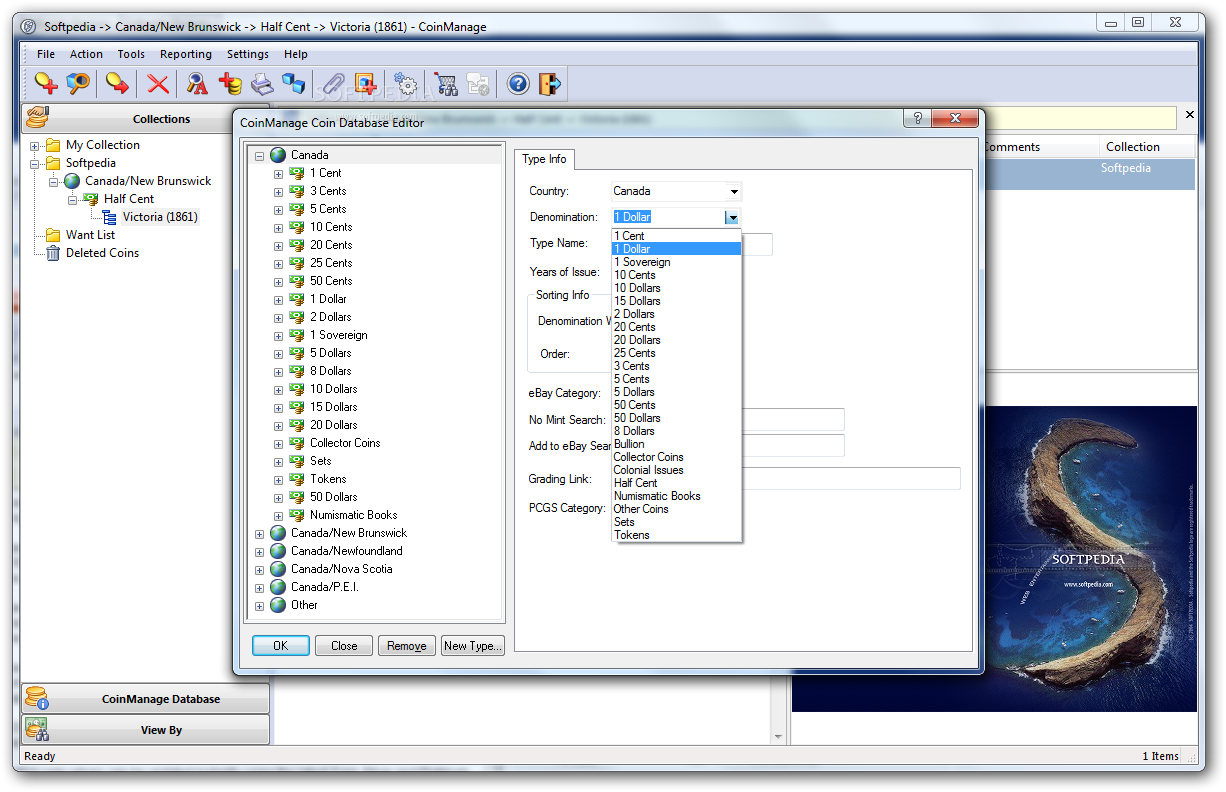Viewport: 1226px width, 792px height.
Task: Choose Other Coins from denomination list
Action: pyautogui.click(x=676, y=509)
